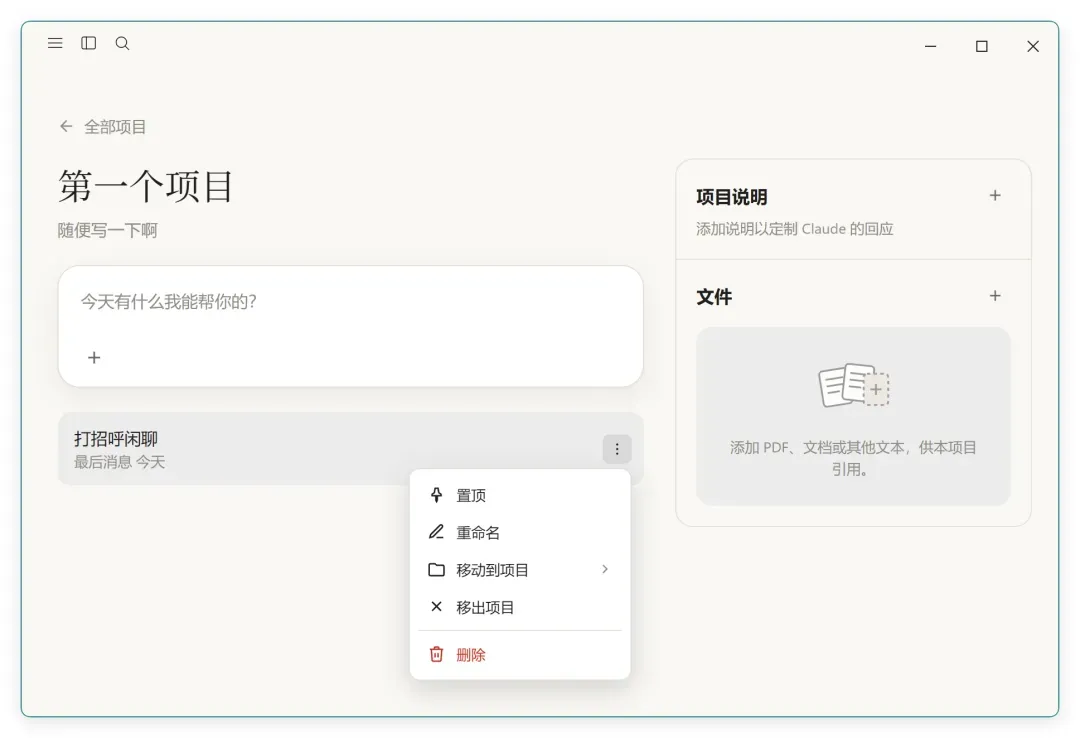Viewport: 1080px width, 738px height.
Task: Select 置顶 from the context menu
Action: (520, 495)
